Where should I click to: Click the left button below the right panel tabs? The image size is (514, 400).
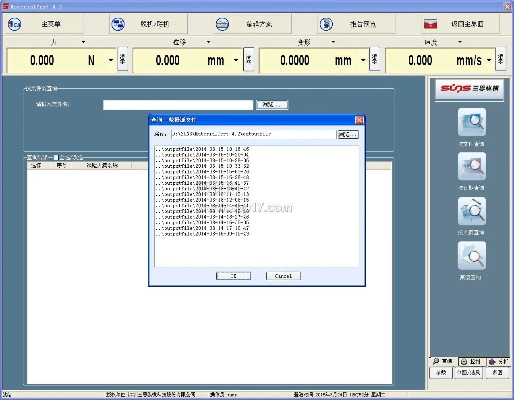(441, 373)
